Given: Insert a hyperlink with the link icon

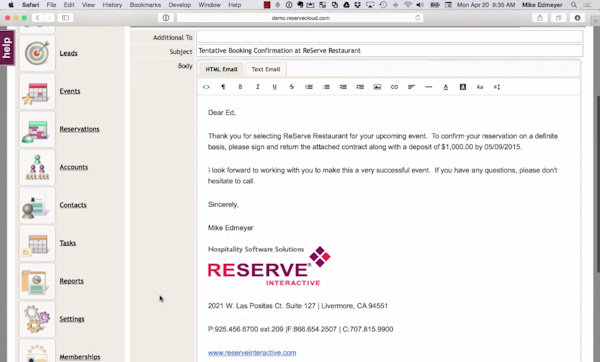Looking at the screenshot, I should (394, 87).
